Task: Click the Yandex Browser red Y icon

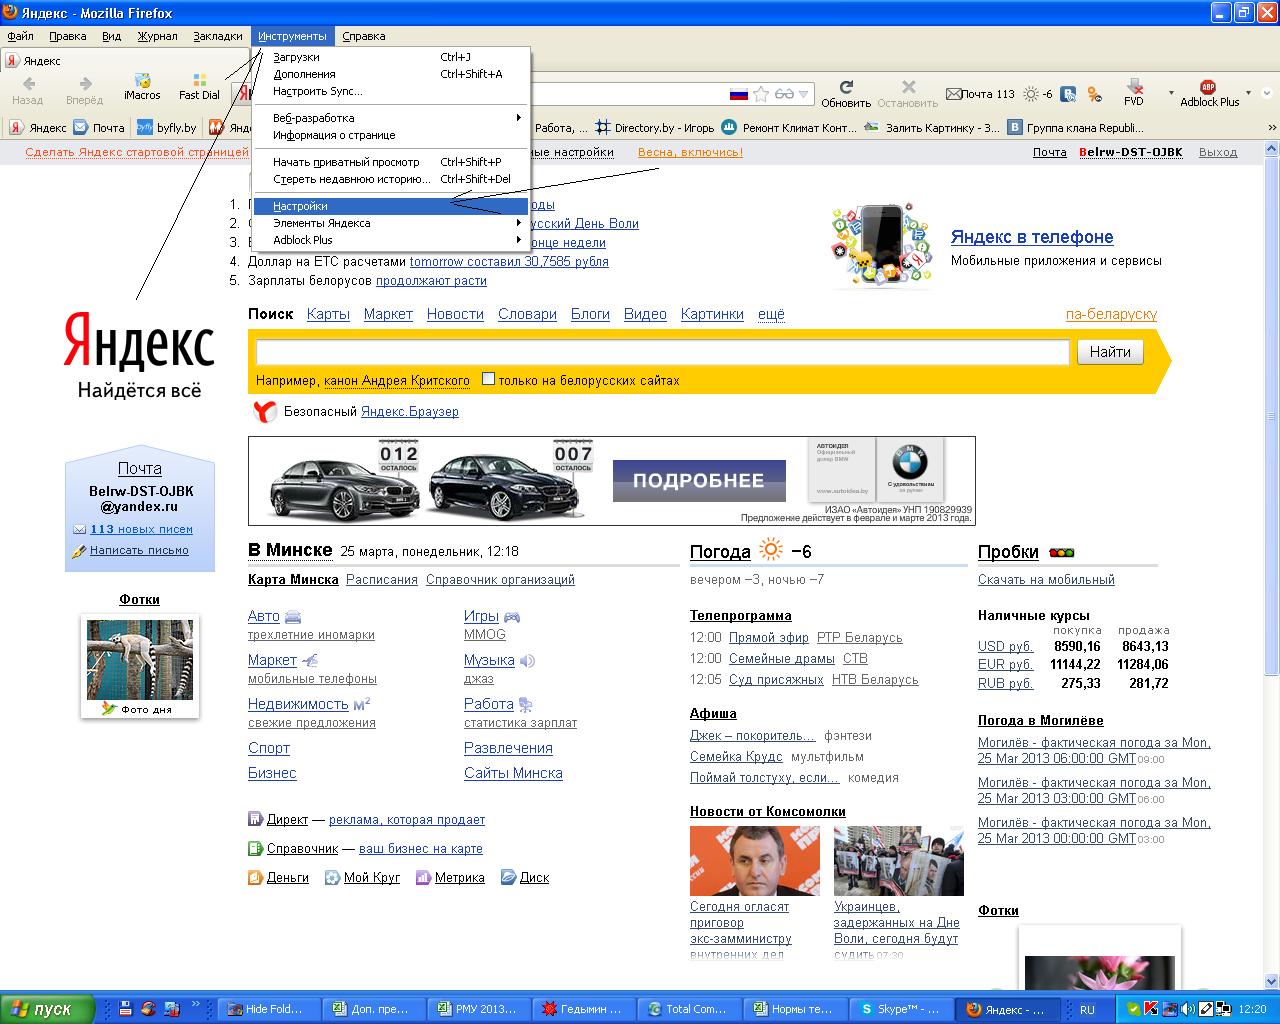Action: (x=264, y=412)
